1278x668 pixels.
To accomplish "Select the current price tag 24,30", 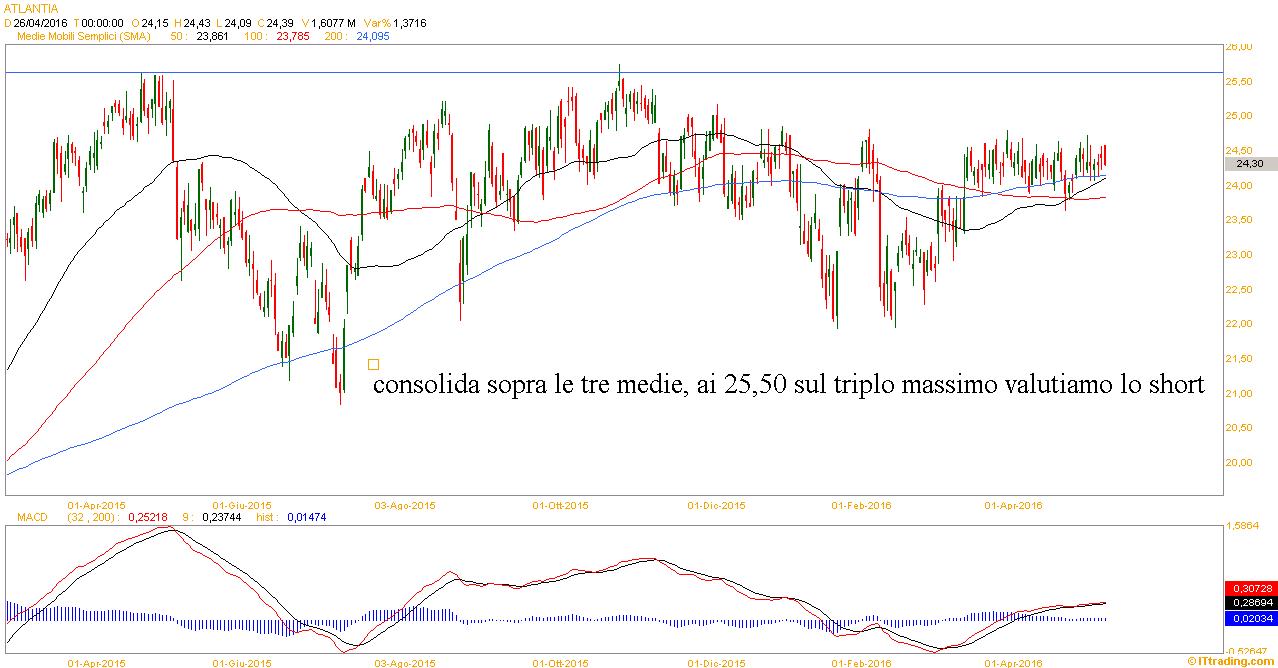I will (x=1249, y=164).
